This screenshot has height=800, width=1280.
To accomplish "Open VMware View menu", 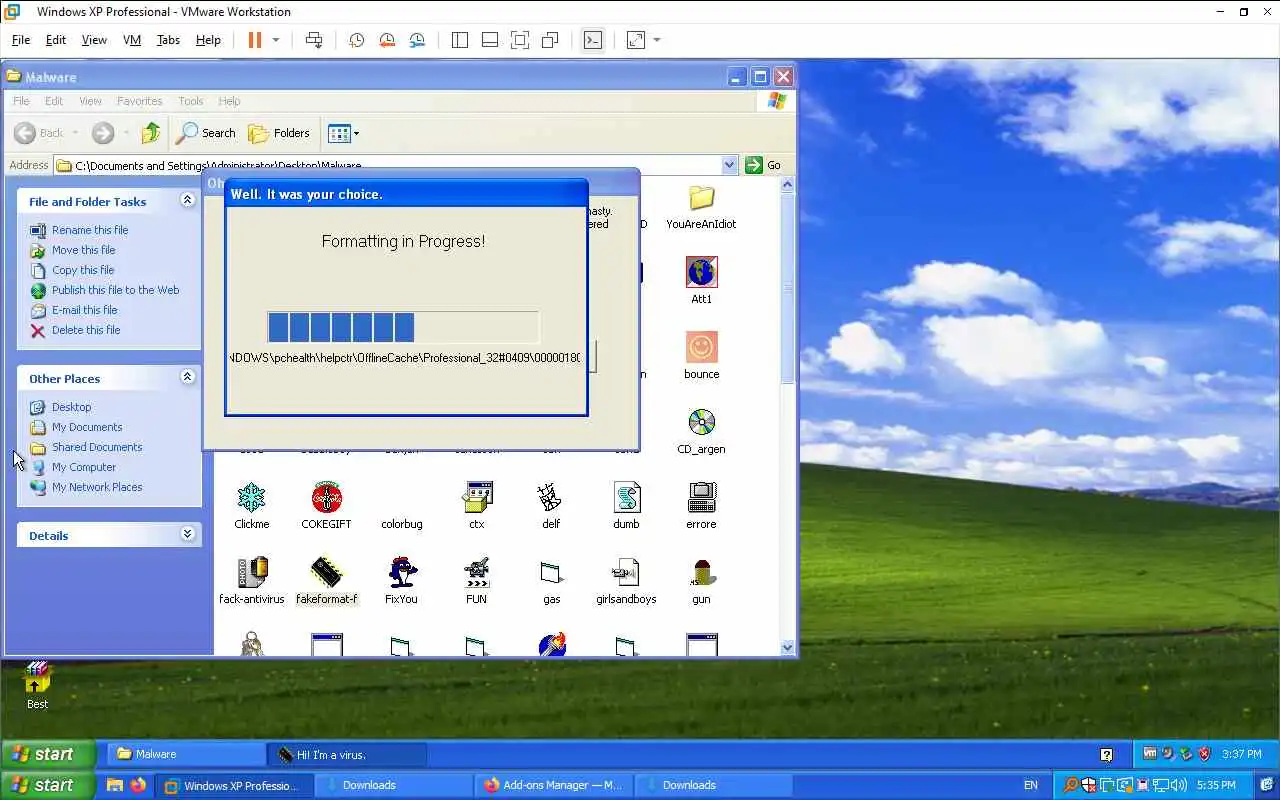I will [94, 40].
